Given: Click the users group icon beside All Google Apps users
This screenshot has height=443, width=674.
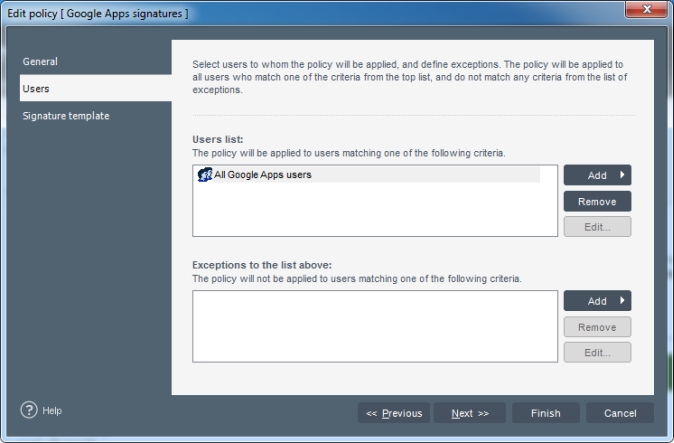Looking at the screenshot, I should (x=205, y=175).
